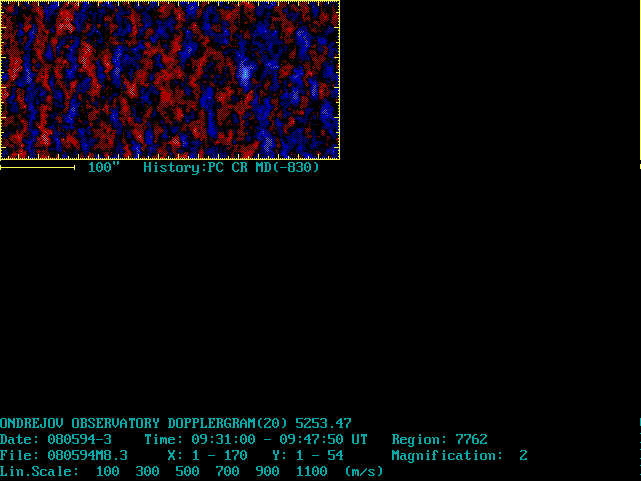The width and height of the screenshot is (641, 481).
Task: Select the 100" scale label
Action: (x=104, y=167)
